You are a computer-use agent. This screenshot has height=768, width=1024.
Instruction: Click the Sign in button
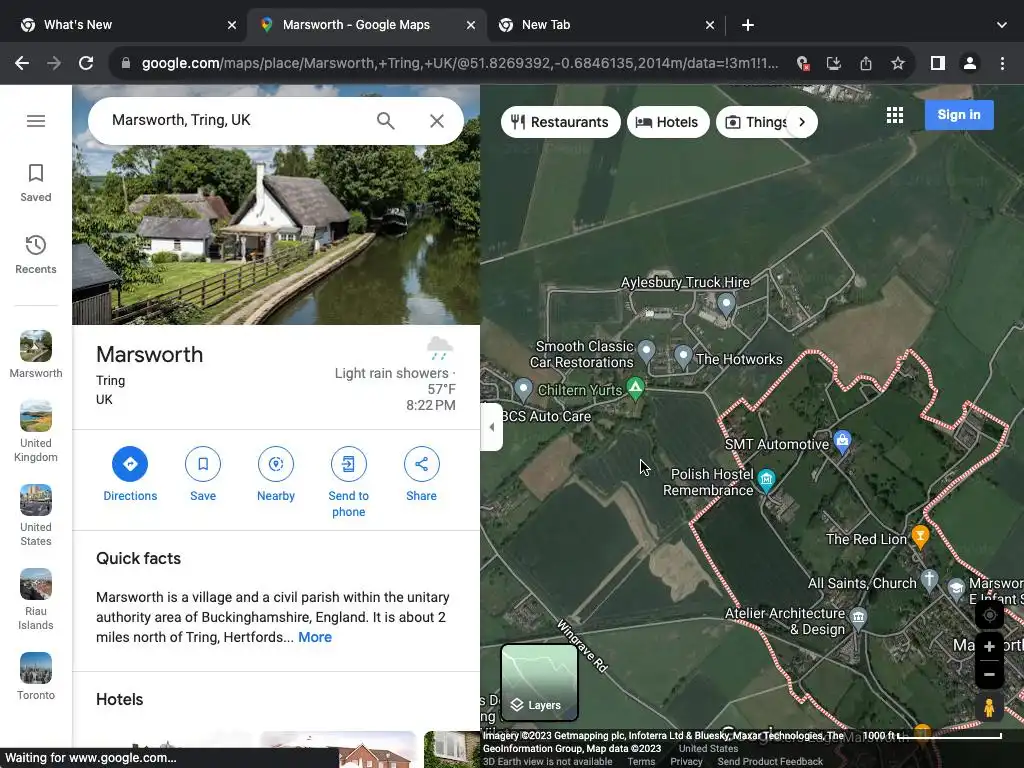(x=959, y=115)
